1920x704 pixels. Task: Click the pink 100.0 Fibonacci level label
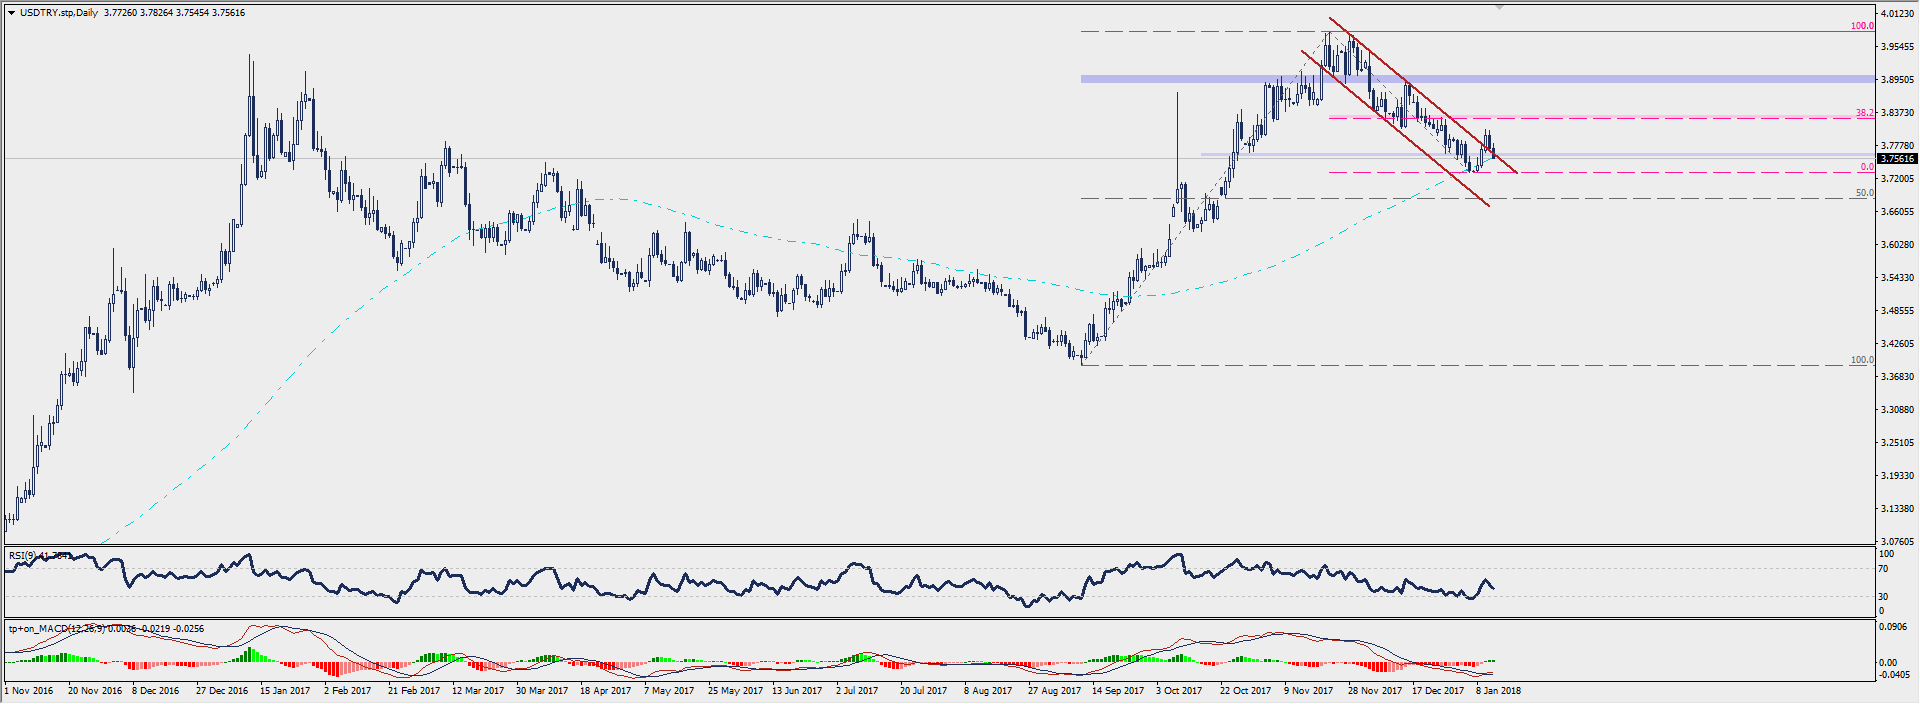(x=1862, y=26)
